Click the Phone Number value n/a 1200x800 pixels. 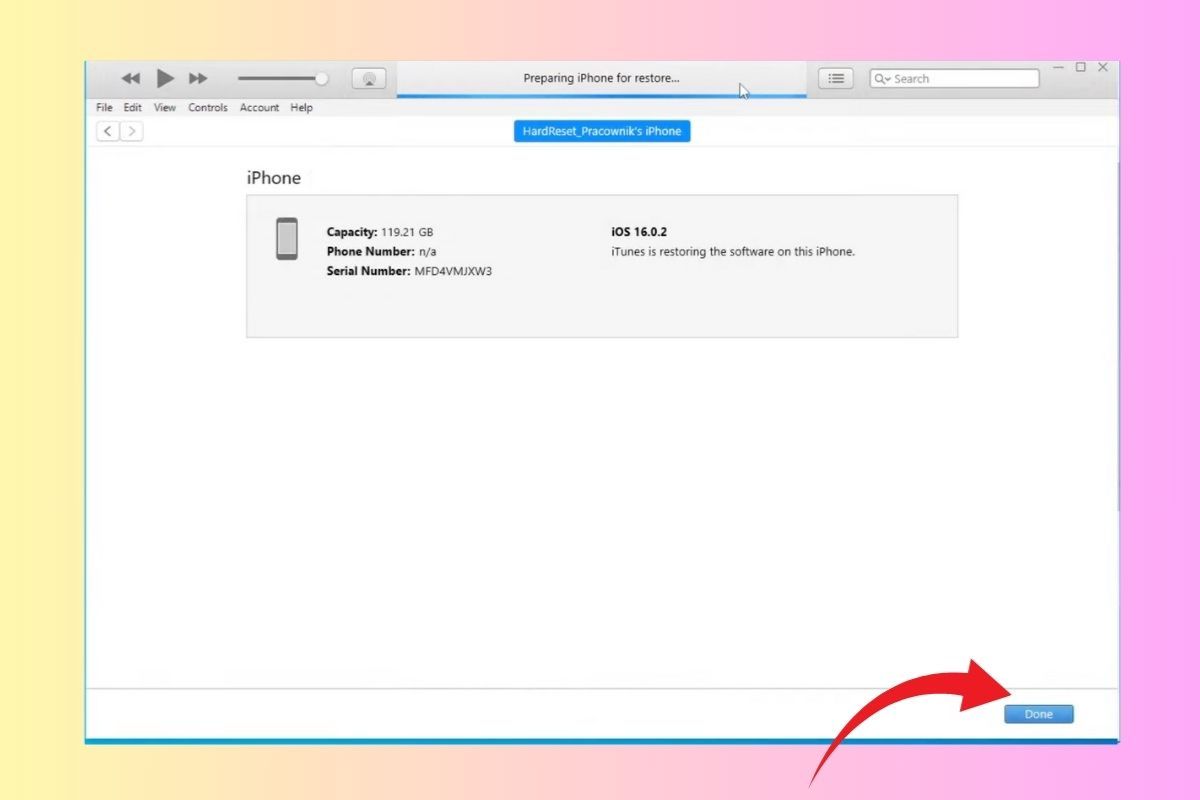[x=427, y=252]
